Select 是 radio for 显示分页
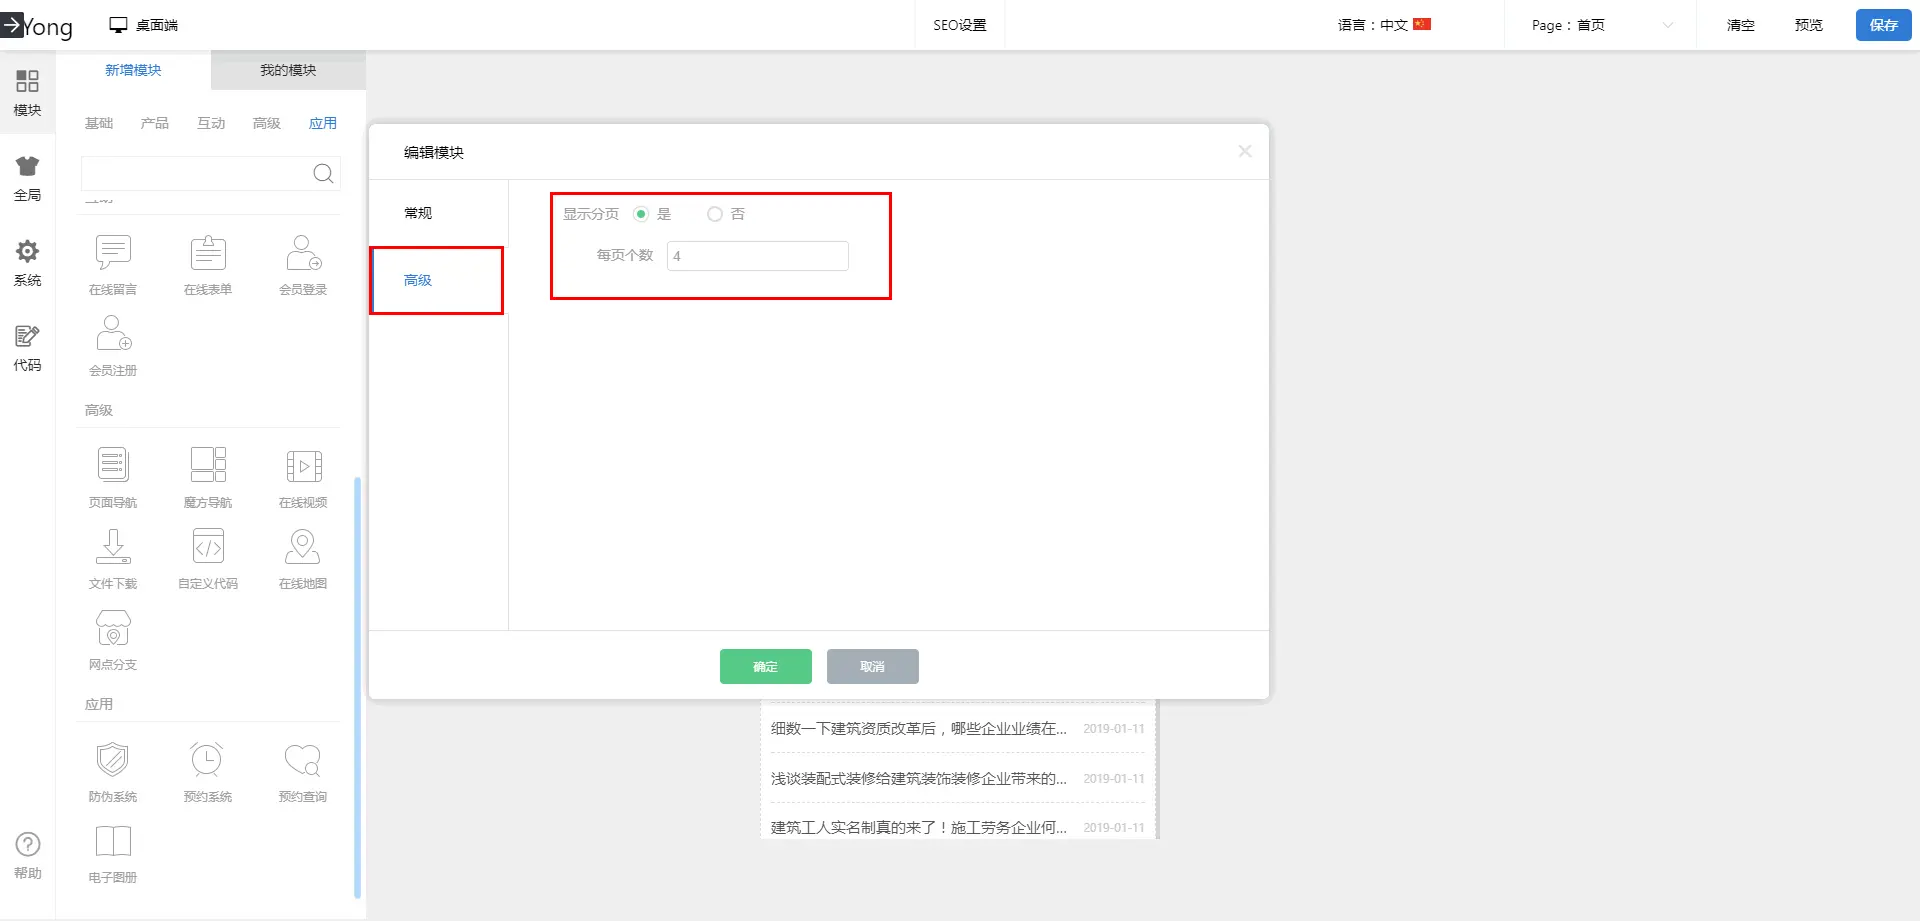 pos(641,214)
